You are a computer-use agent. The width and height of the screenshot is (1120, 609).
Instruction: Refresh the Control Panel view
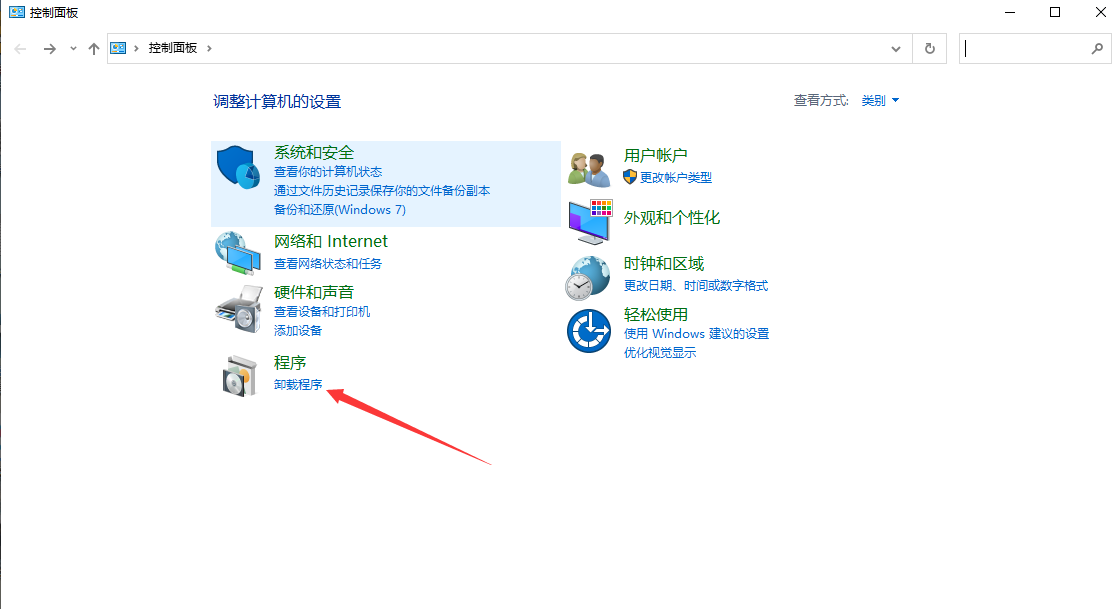coord(929,49)
